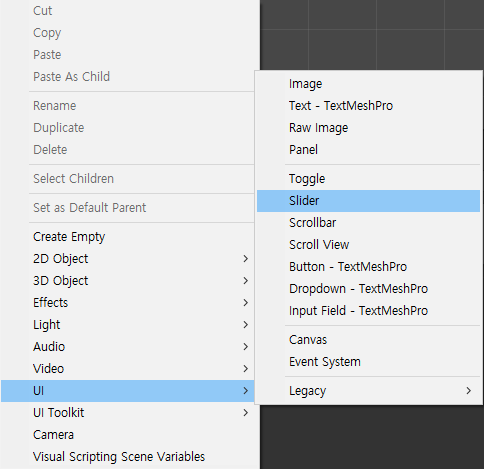Open the UI Toolkit submenu
This screenshot has width=484, height=469.
coord(128,413)
